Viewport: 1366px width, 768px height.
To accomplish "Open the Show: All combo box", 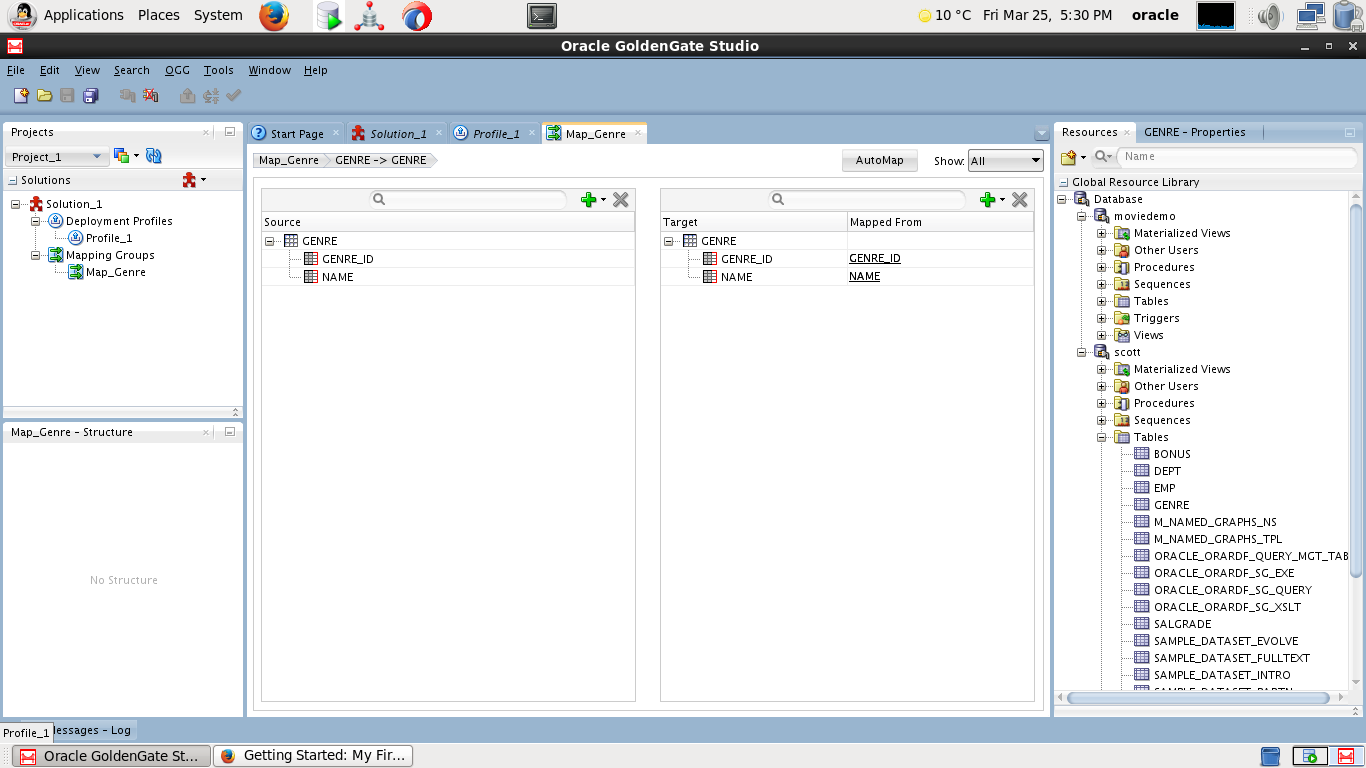I will (1006, 161).
